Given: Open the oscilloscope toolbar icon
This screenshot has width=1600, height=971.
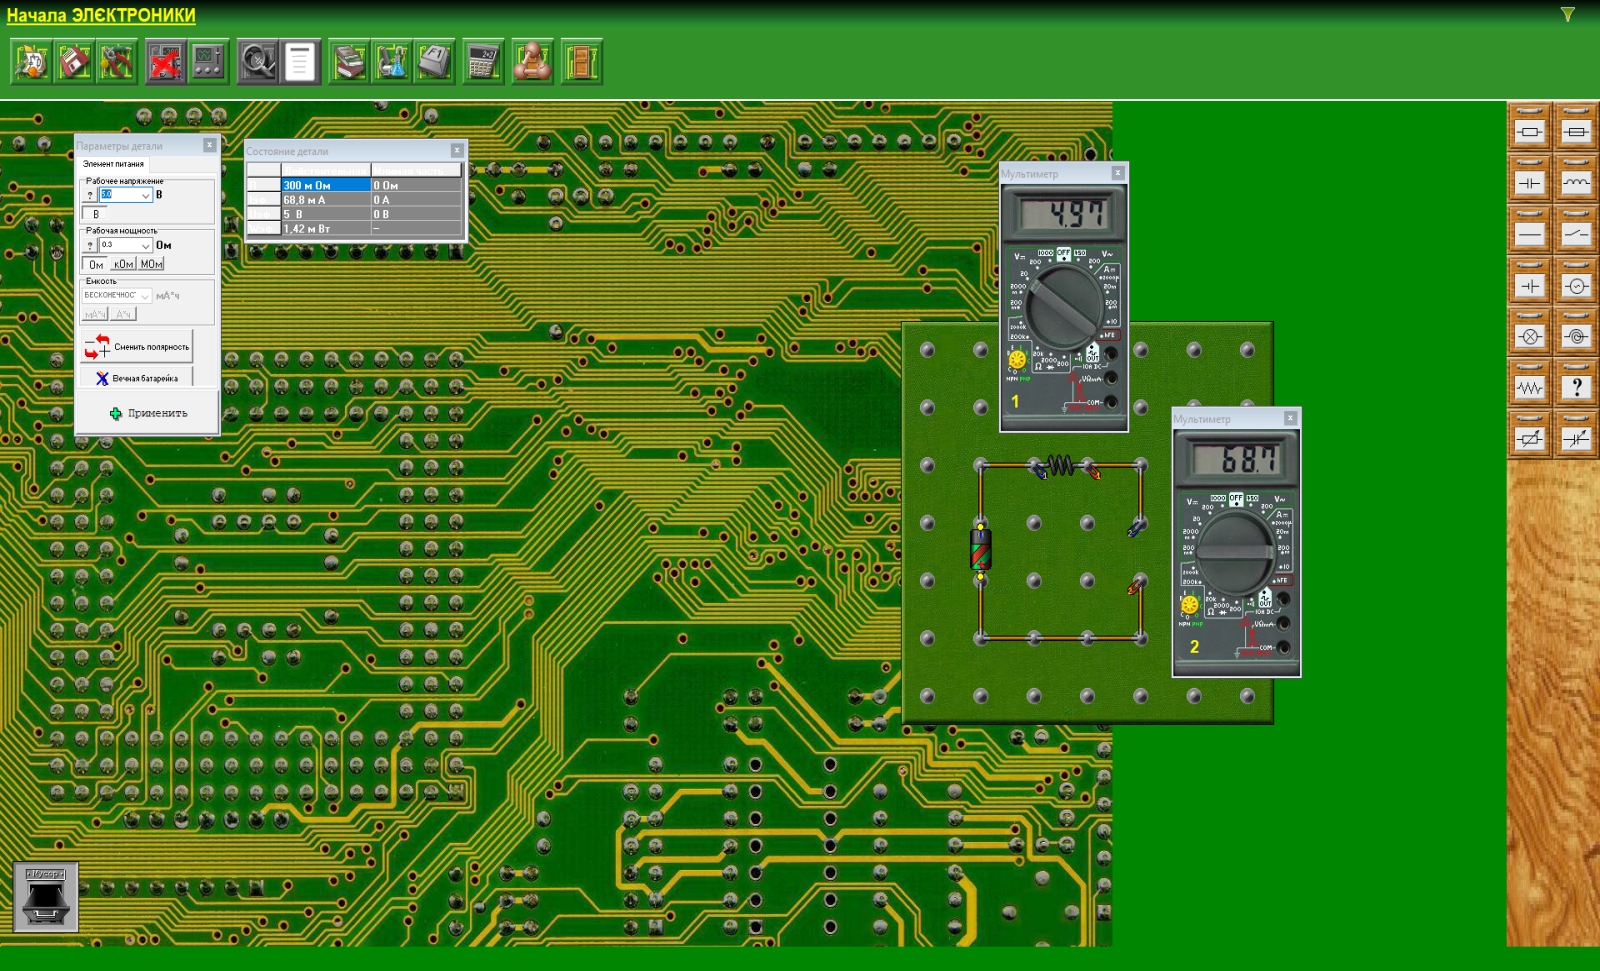Looking at the screenshot, I should tap(208, 62).
